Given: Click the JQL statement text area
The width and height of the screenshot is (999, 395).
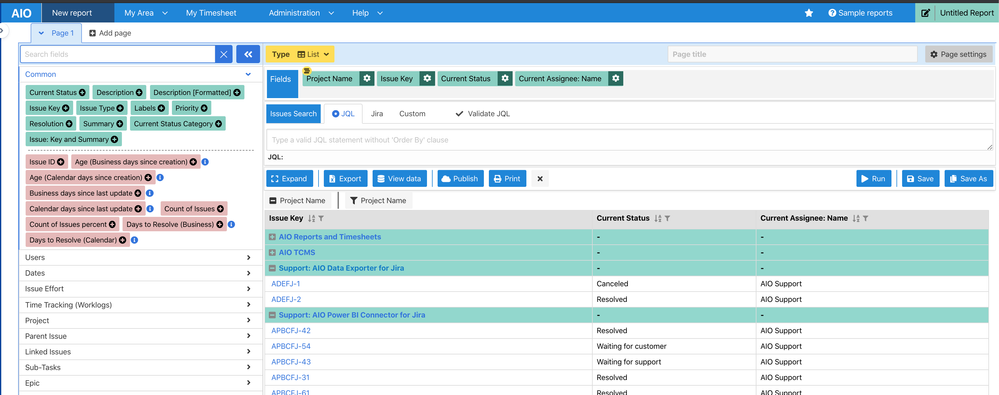Looking at the screenshot, I should 629,140.
